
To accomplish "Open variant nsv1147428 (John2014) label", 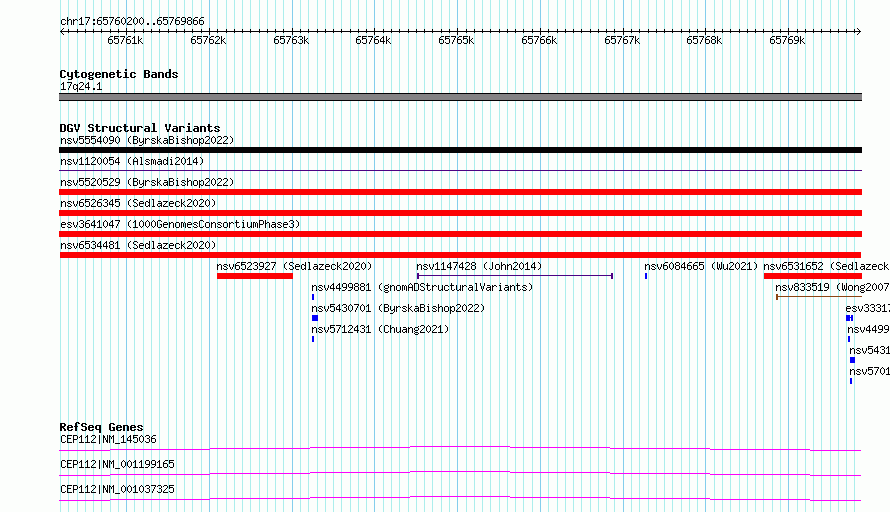I will (x=479, y=266).
